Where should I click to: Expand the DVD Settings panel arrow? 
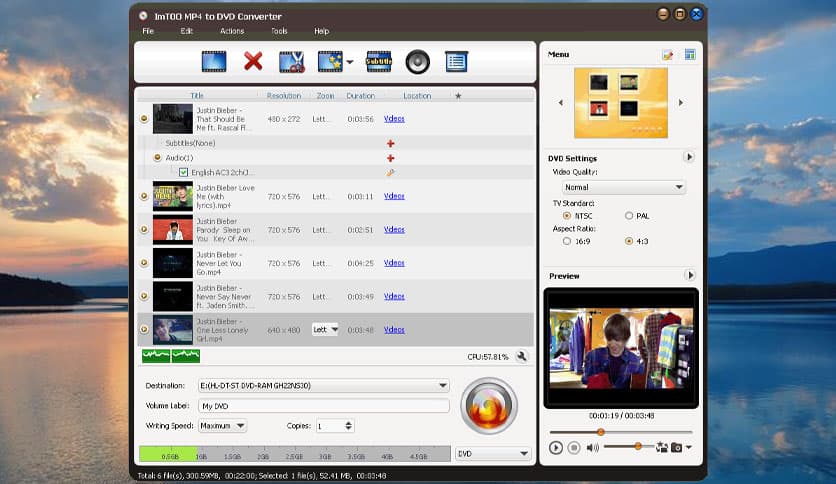689,157
